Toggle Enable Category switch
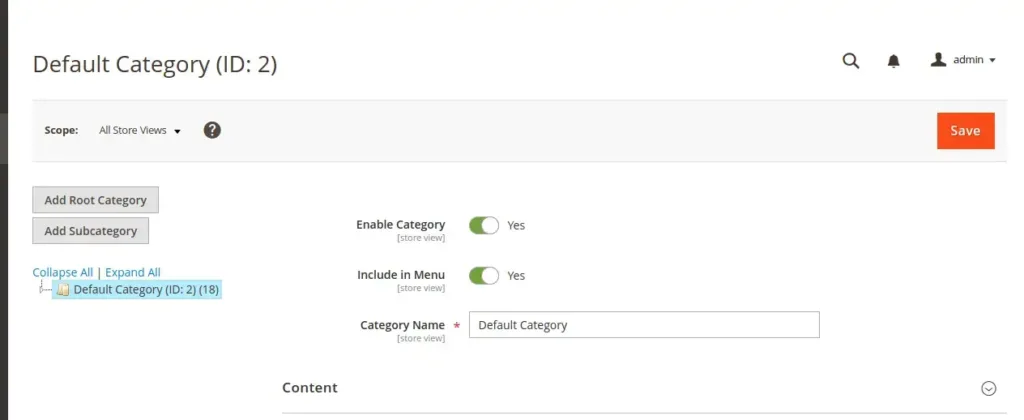 (x=484, y=225)
